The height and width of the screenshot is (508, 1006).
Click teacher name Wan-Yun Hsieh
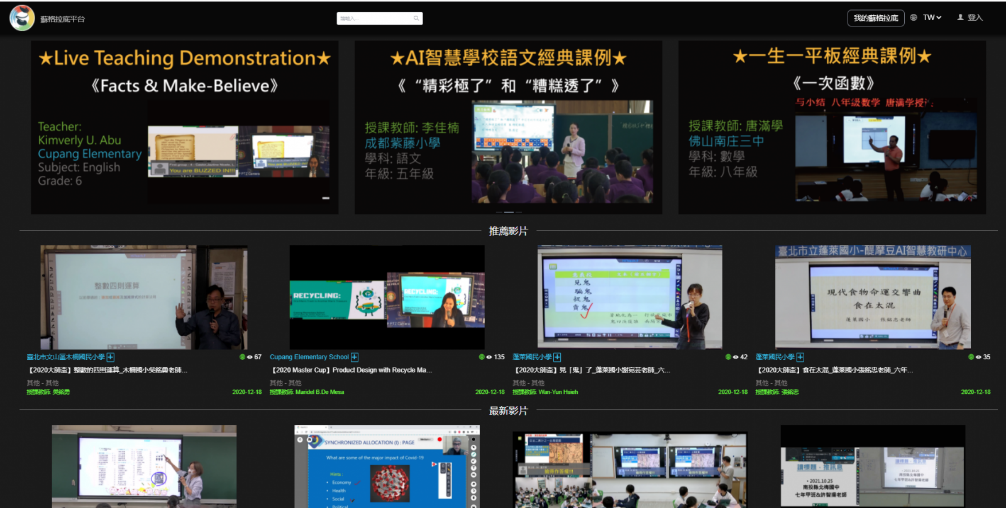pos(558,392)
